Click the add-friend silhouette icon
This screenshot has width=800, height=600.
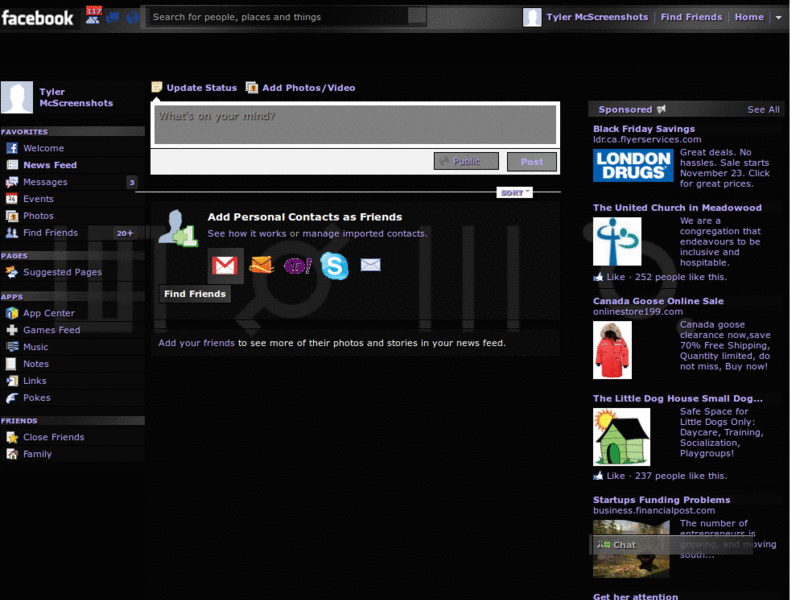point(177,228)
